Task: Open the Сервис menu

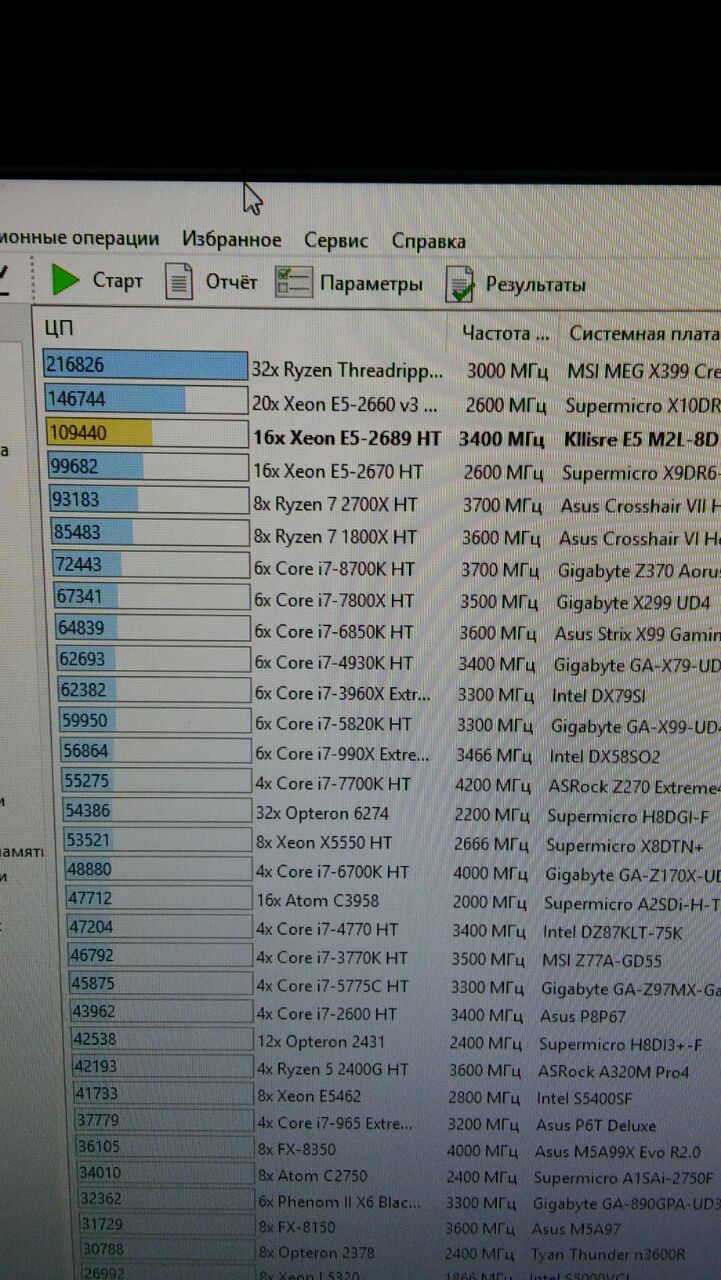Action: [337, 241]
